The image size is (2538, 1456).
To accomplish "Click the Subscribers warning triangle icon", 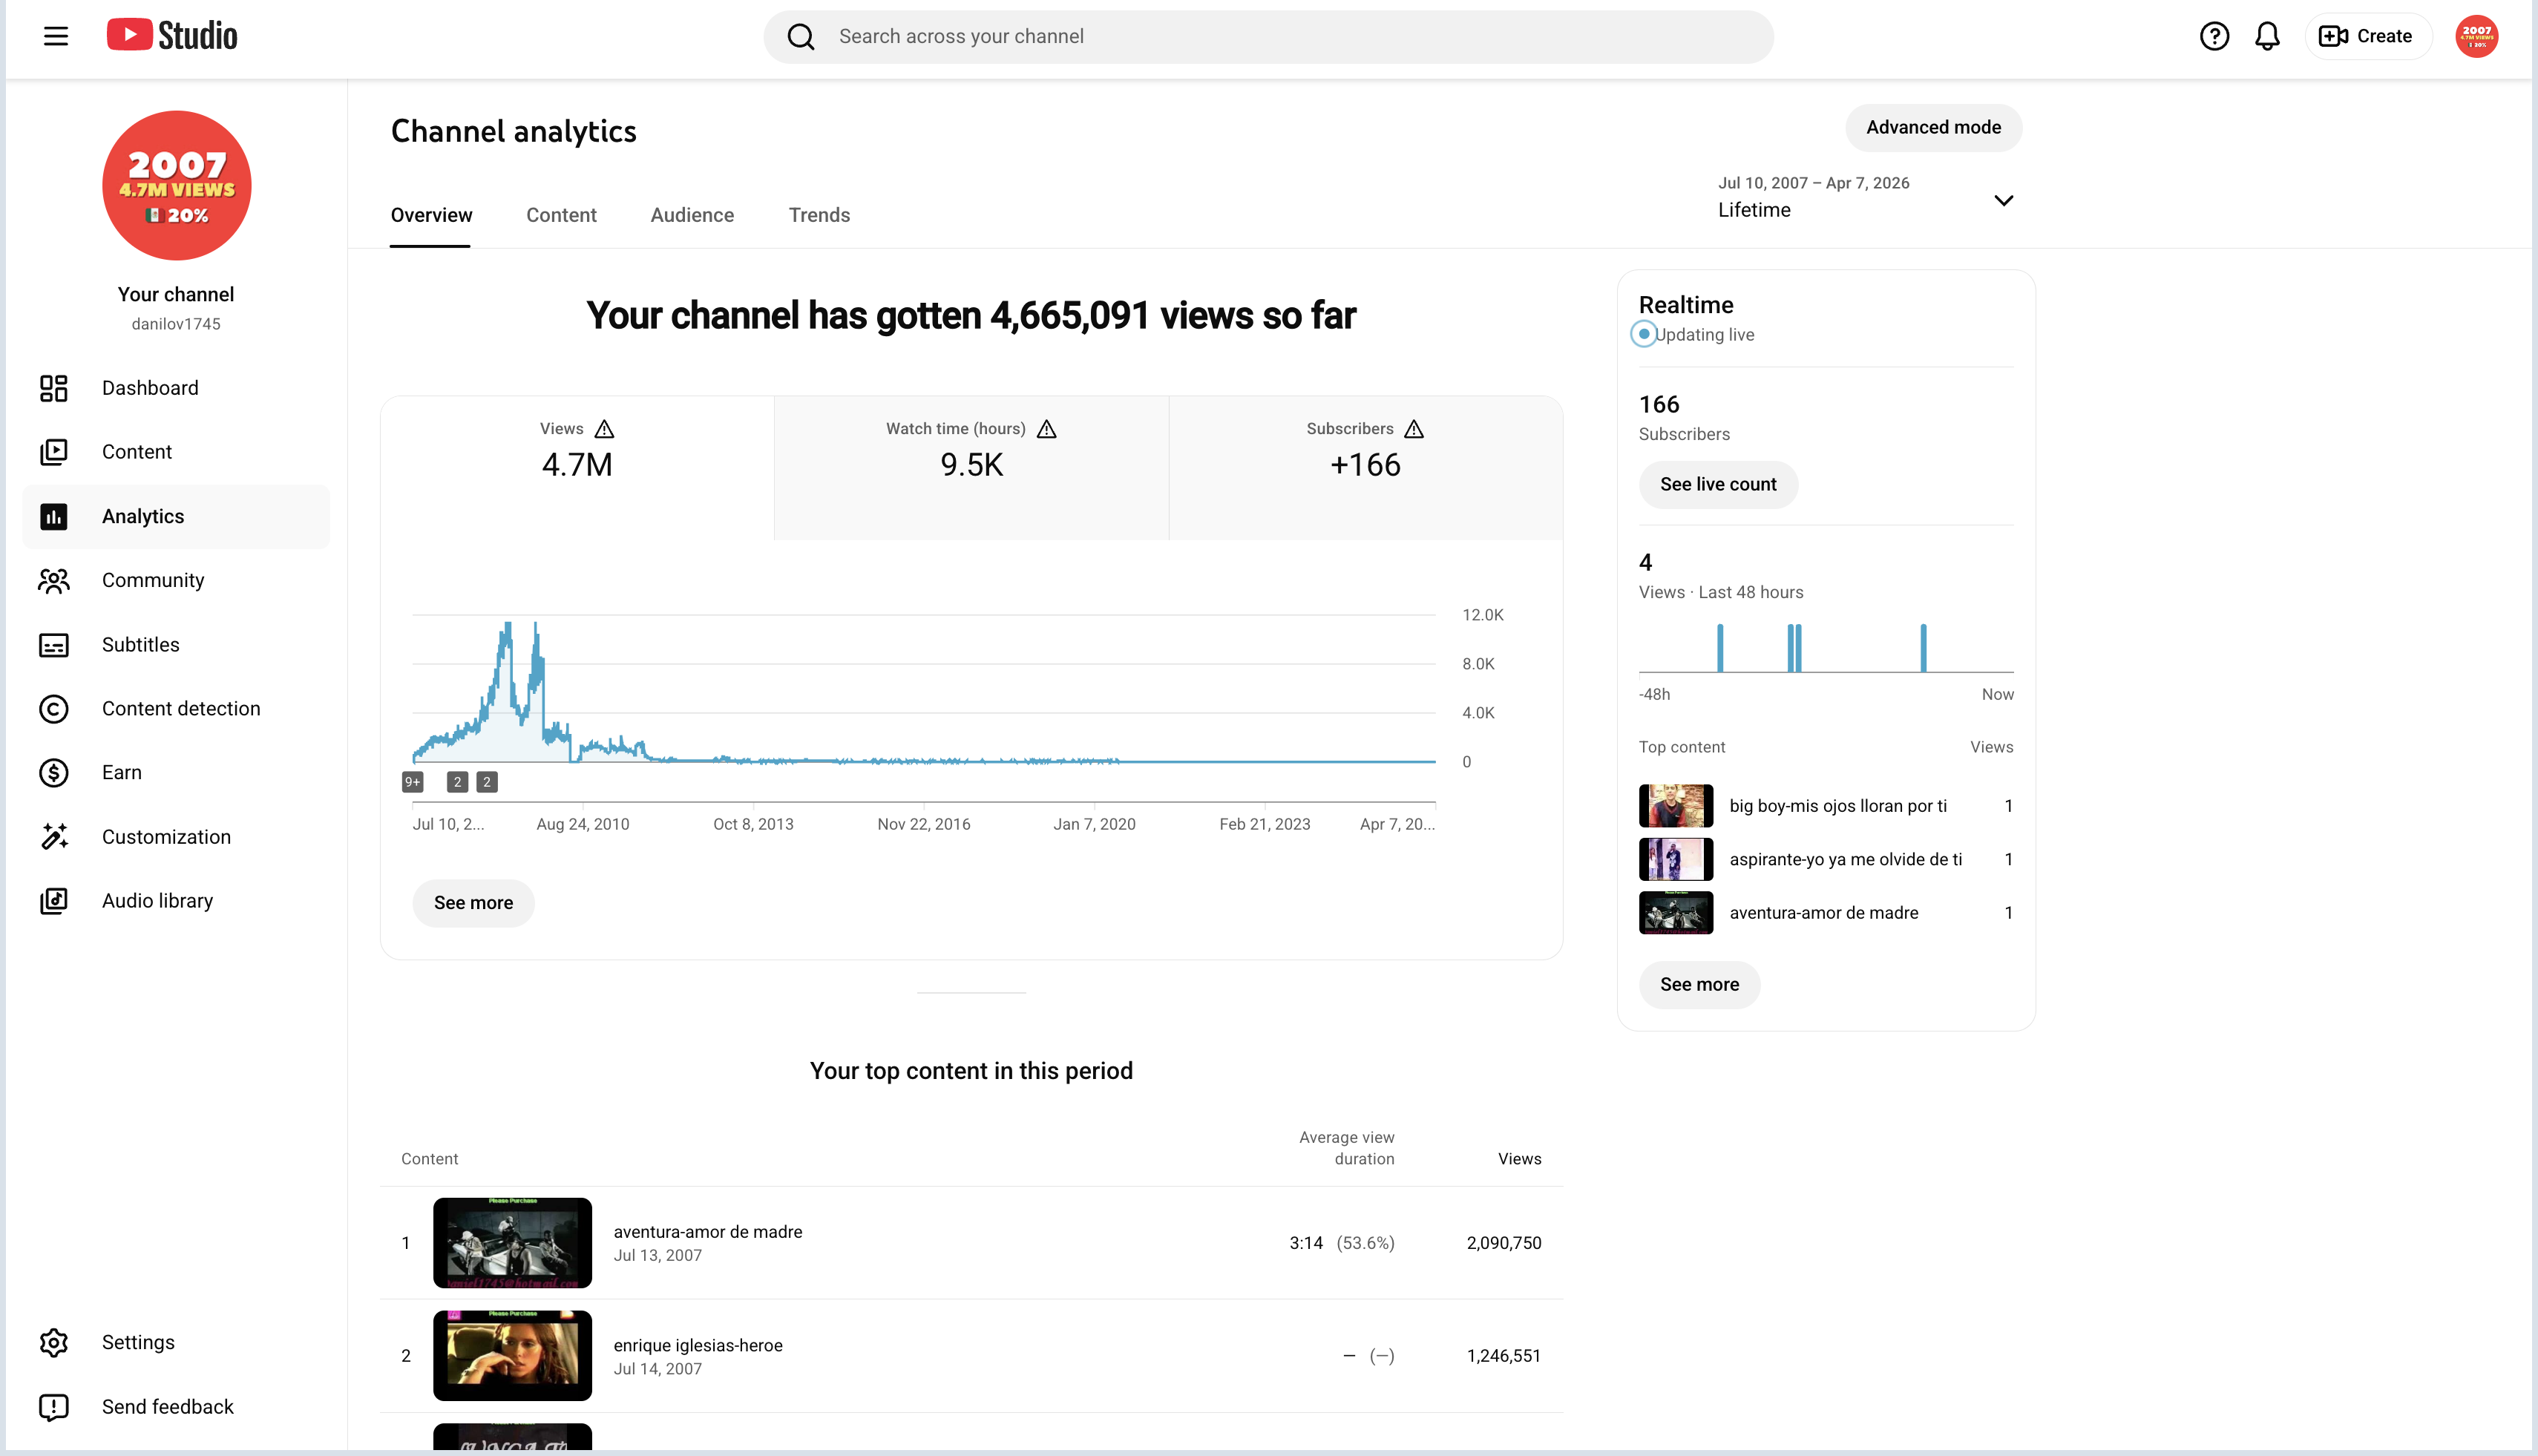I will (1413, 429).
